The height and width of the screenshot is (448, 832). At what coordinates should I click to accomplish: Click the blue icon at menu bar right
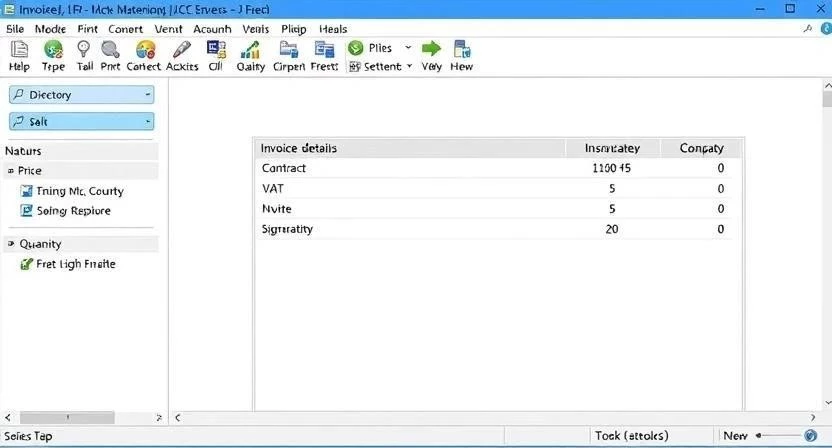[x=827, y=29]
